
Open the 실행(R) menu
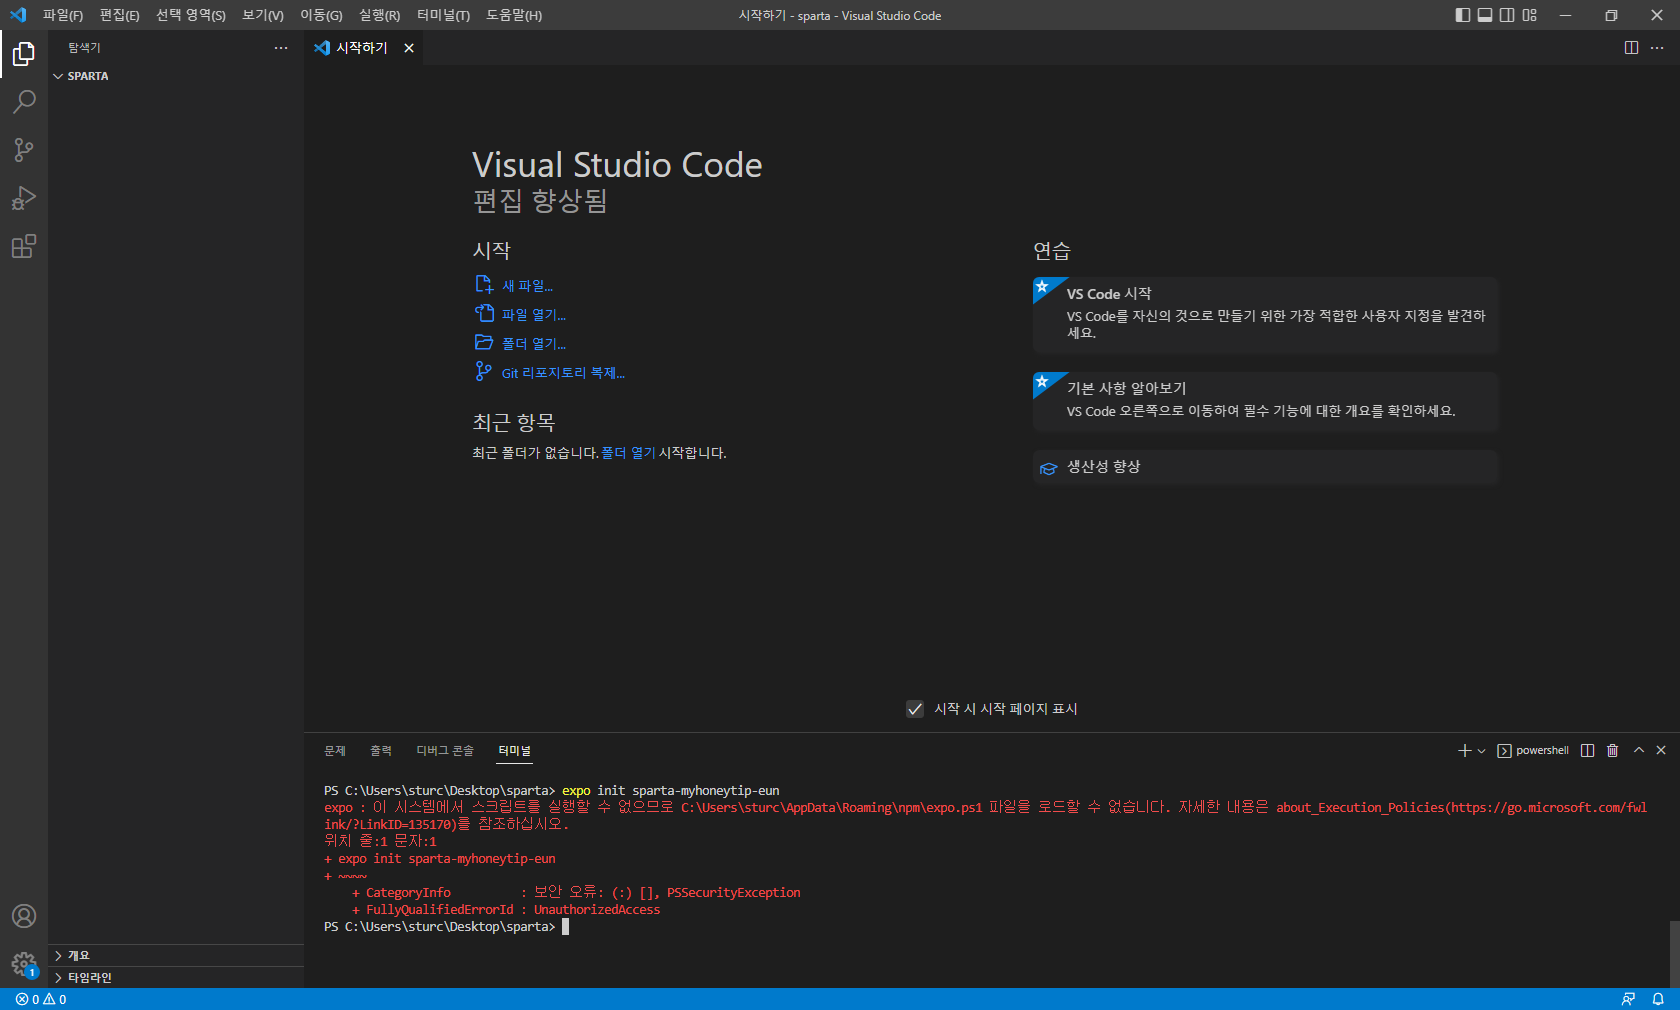379,15
